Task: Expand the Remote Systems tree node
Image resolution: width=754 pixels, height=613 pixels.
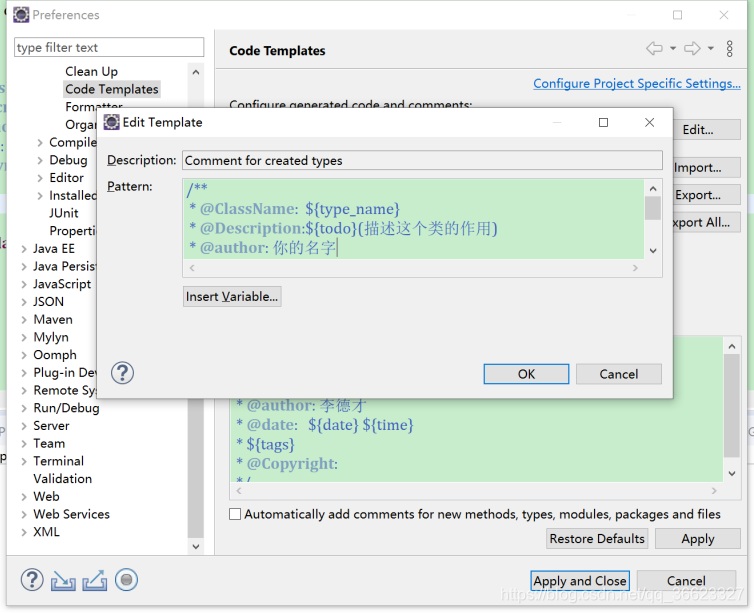Action: pos(24,391)
